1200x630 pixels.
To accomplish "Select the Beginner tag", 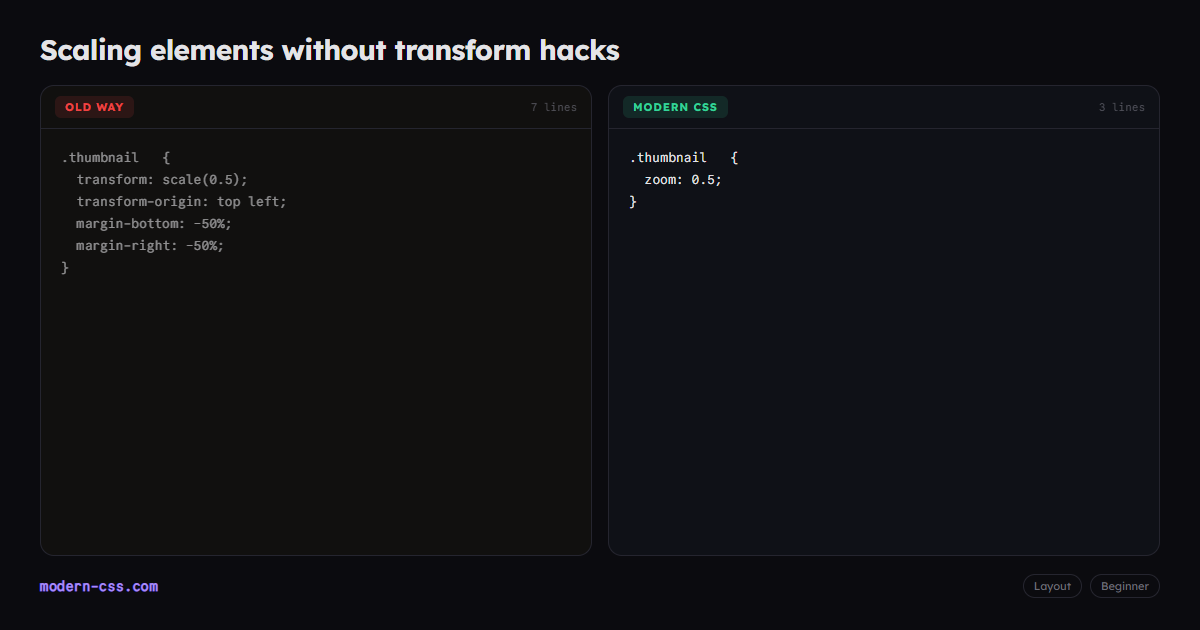I will [x=1125, y=586].
